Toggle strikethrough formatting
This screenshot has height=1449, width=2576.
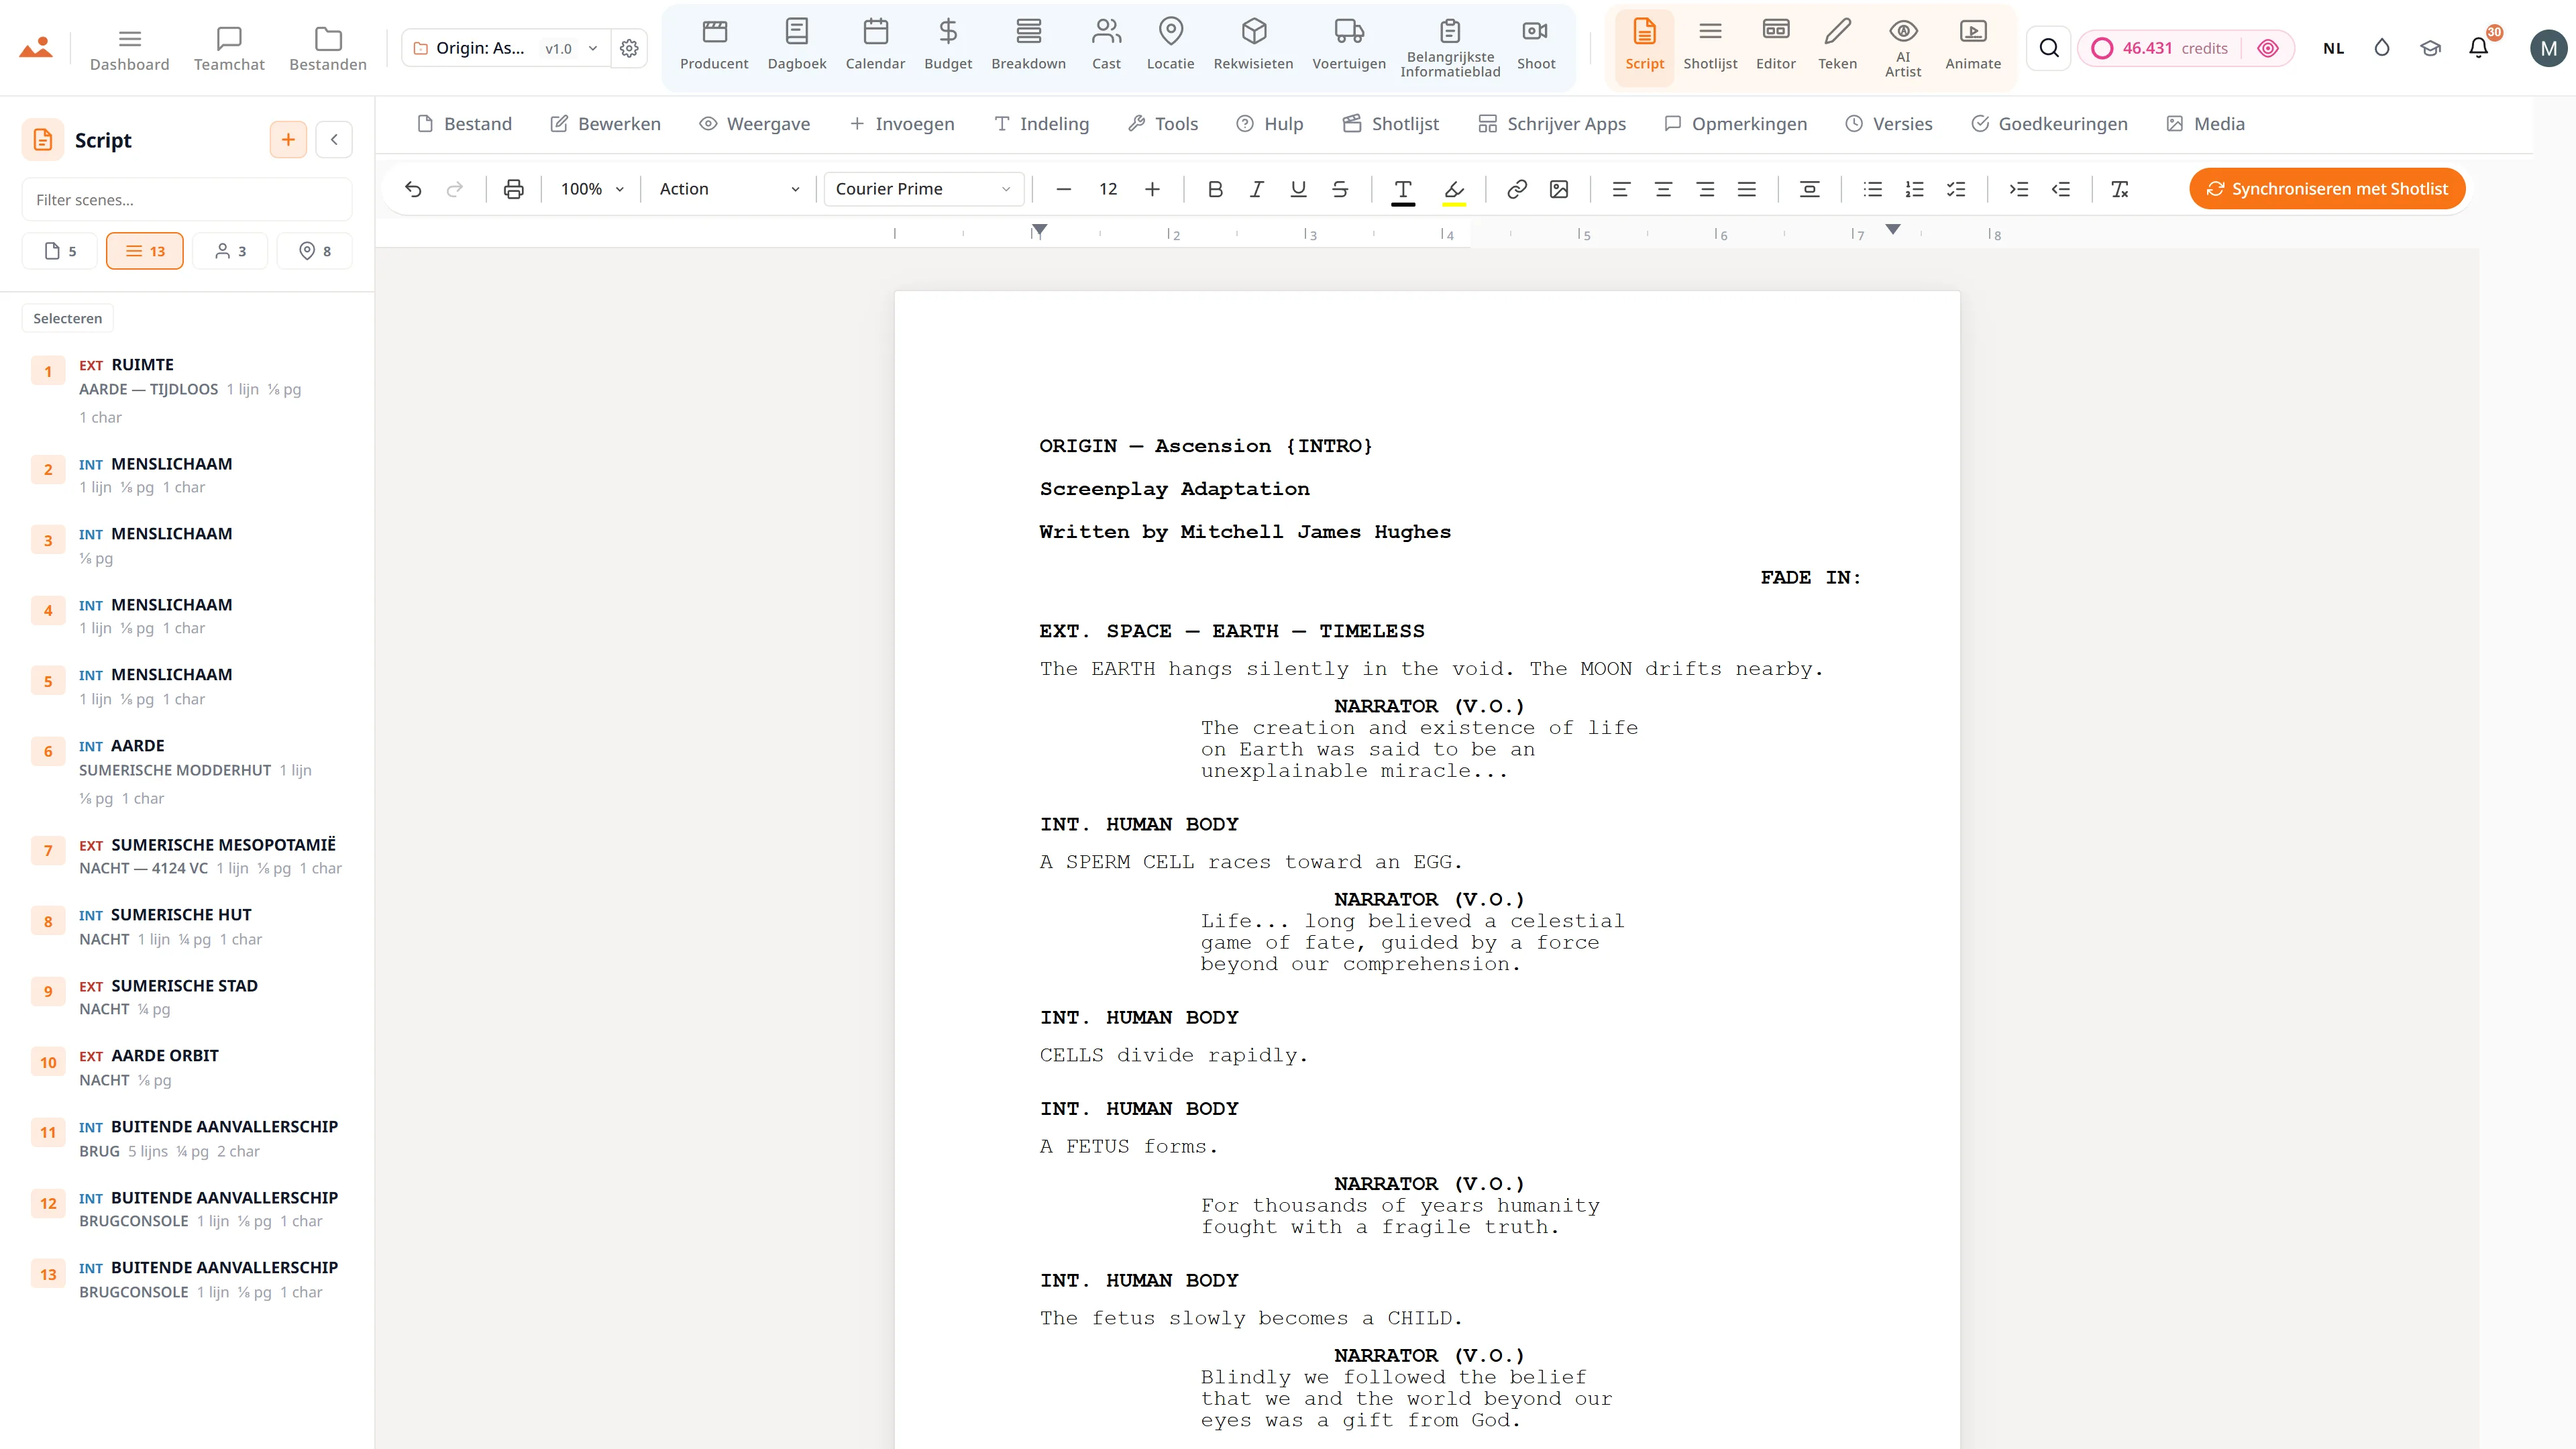click(x=1341, y=189)
